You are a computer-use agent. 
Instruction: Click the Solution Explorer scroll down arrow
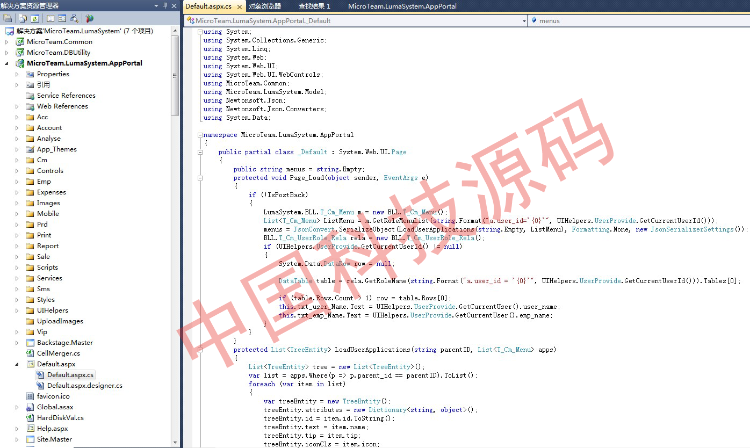pos(175,443)
